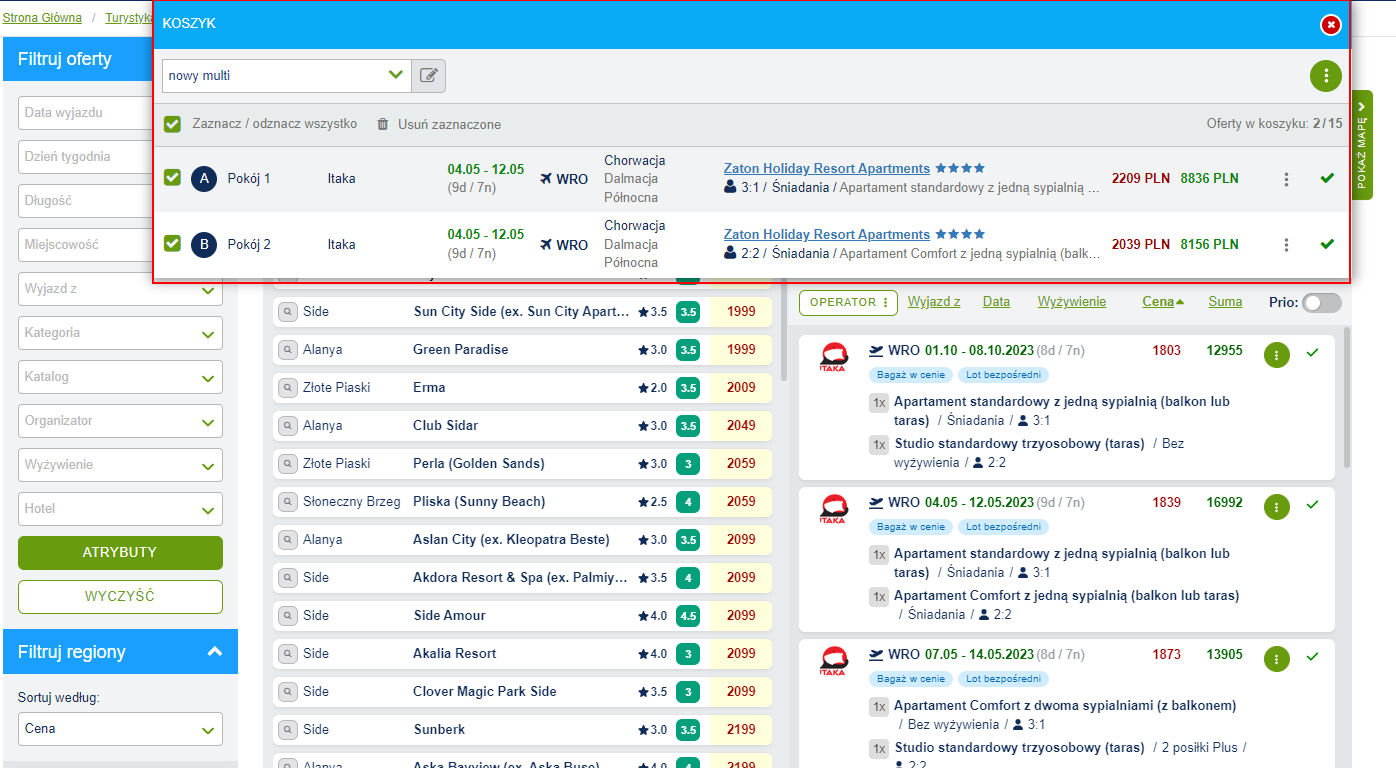The image size is (1396, 768).
Task: Click the Data wyjazdu input field
Action: click(x=85, y=113)
